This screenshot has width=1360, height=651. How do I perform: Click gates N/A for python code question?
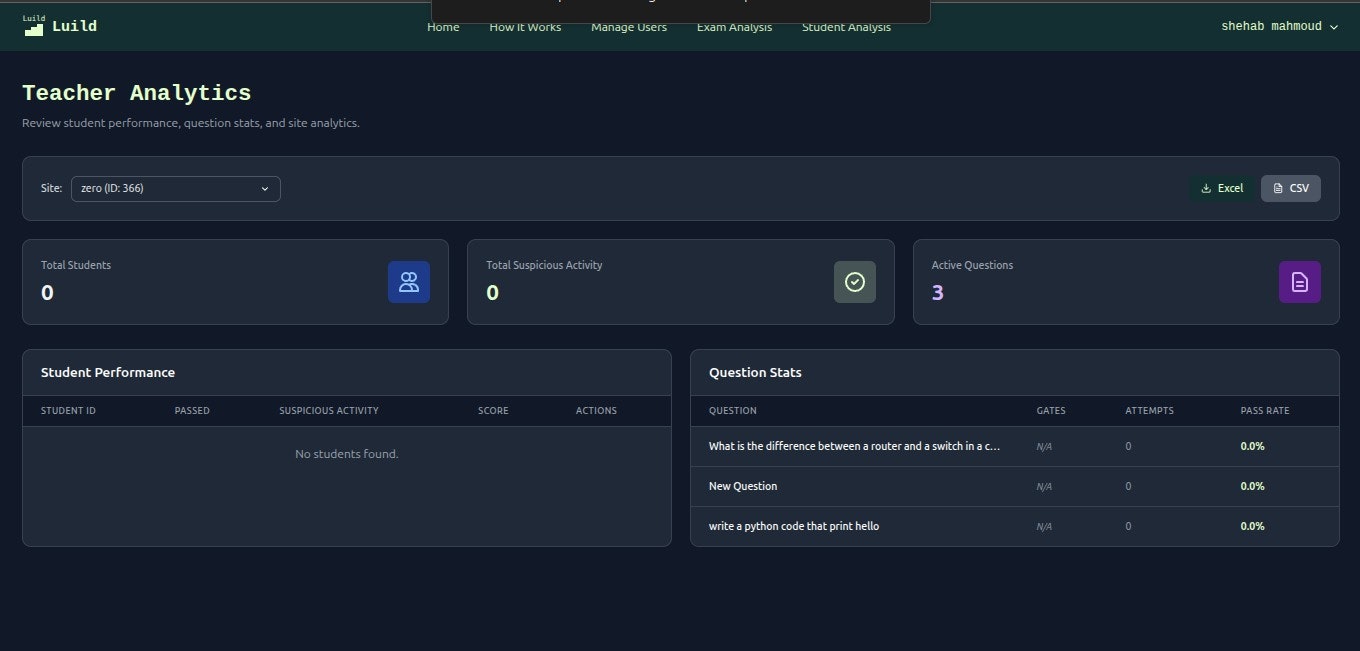pyautogui.click(x=1044, y=526)
